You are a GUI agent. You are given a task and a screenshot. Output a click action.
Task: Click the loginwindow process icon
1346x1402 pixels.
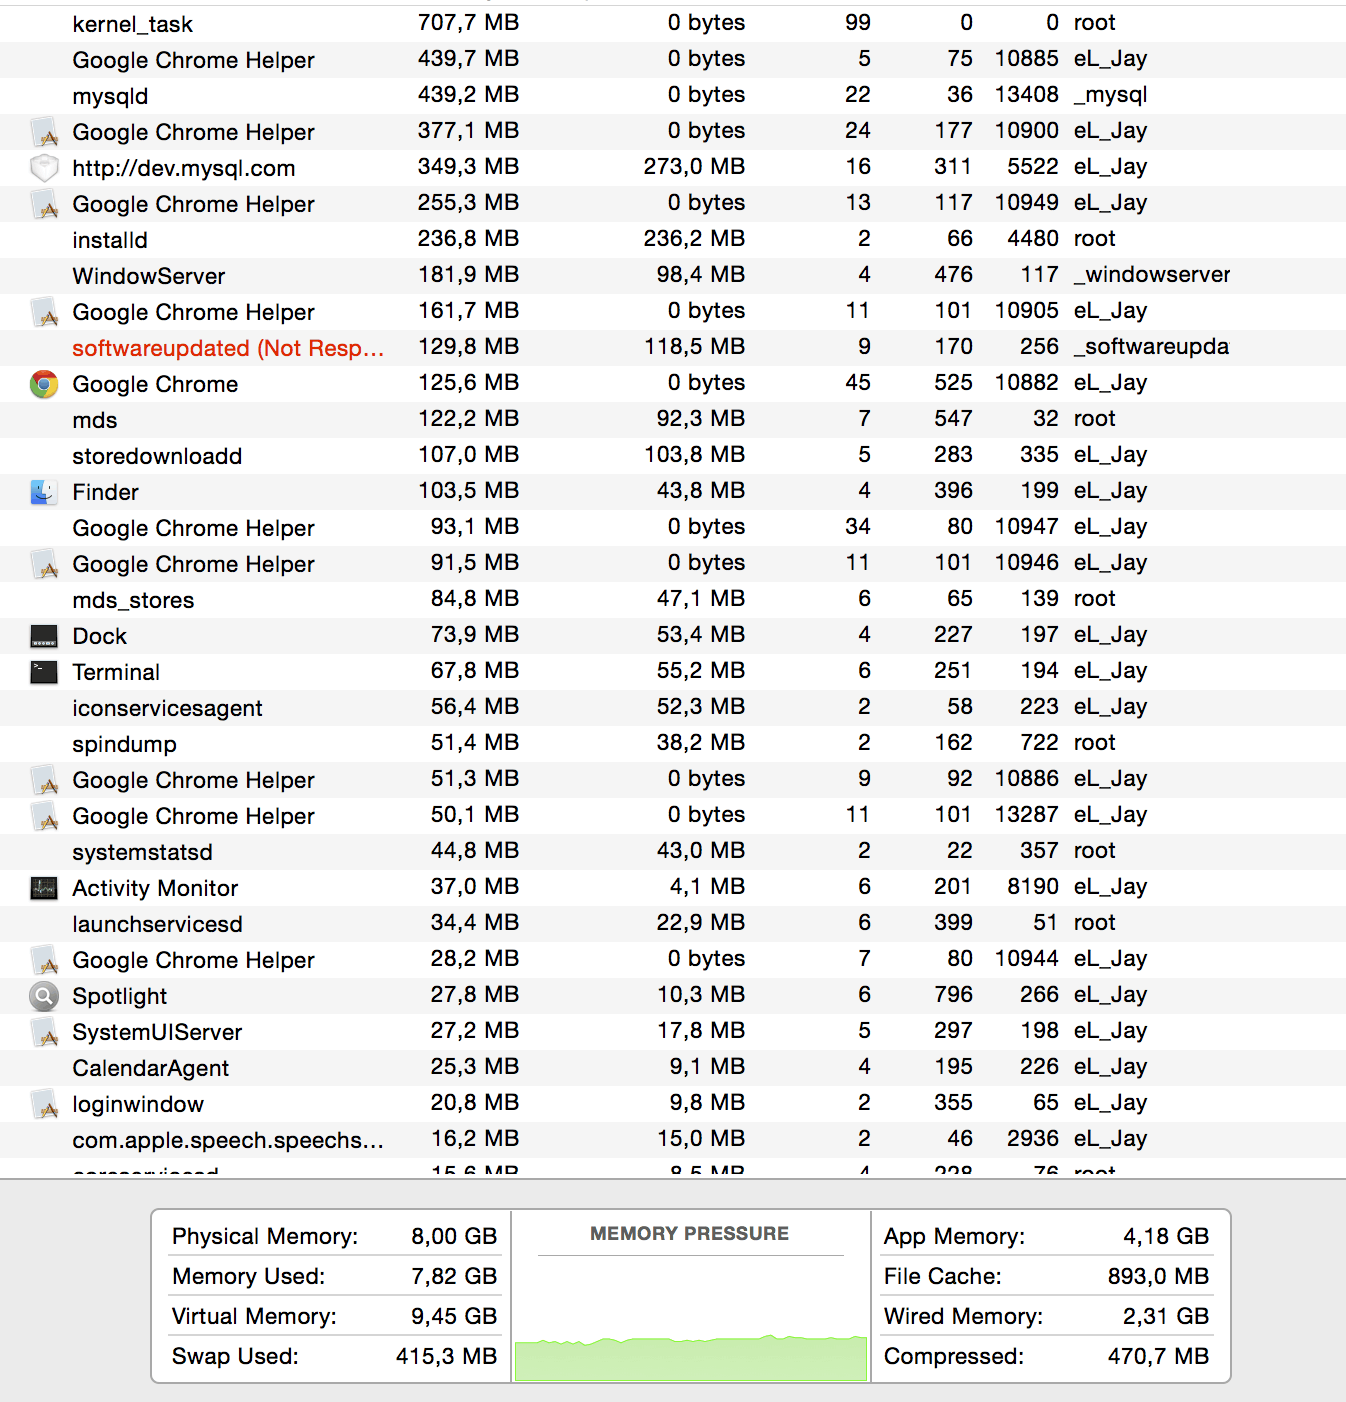[x=44, y=1104]
